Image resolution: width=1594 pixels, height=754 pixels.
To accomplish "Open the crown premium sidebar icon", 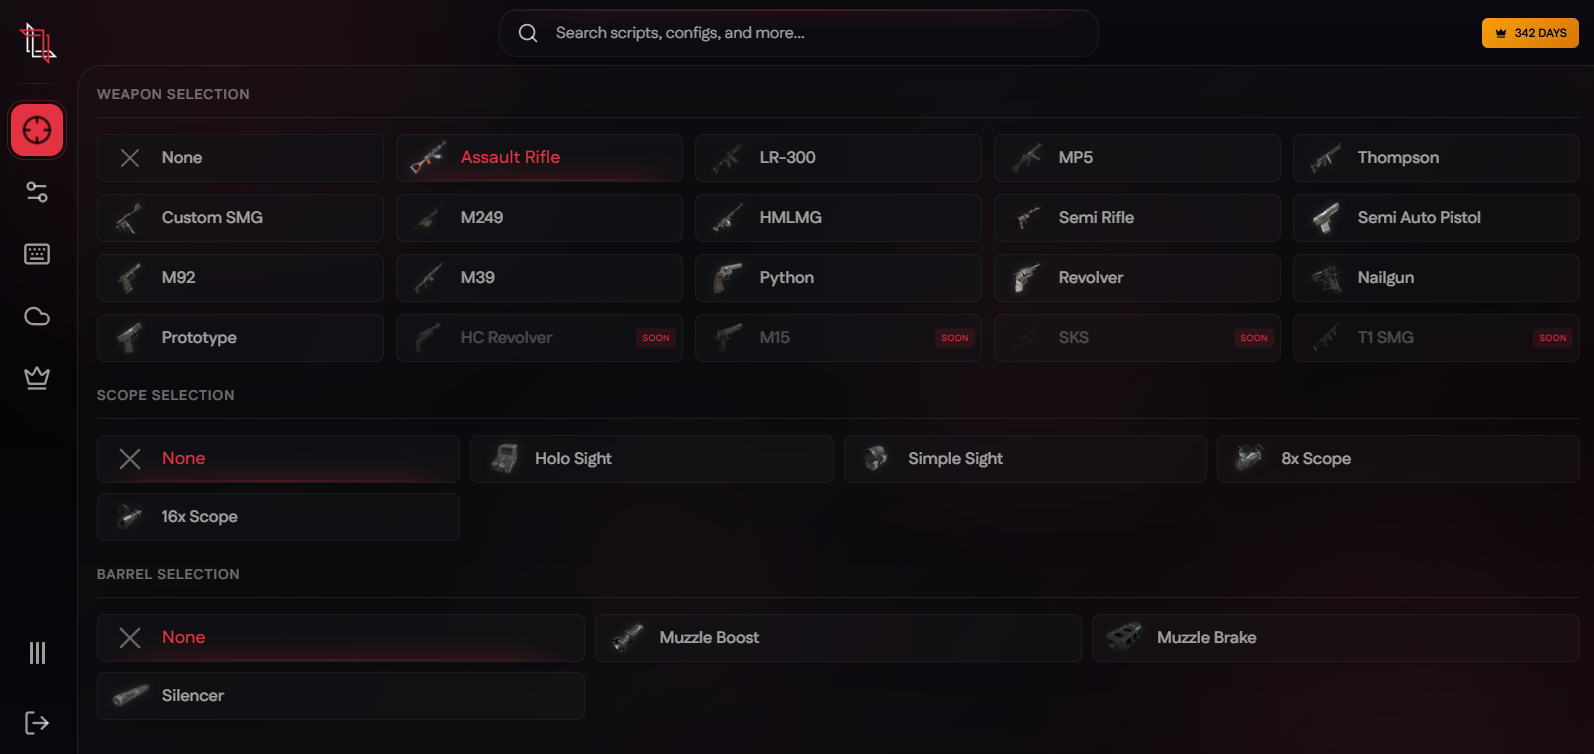I will pos(37,378).
